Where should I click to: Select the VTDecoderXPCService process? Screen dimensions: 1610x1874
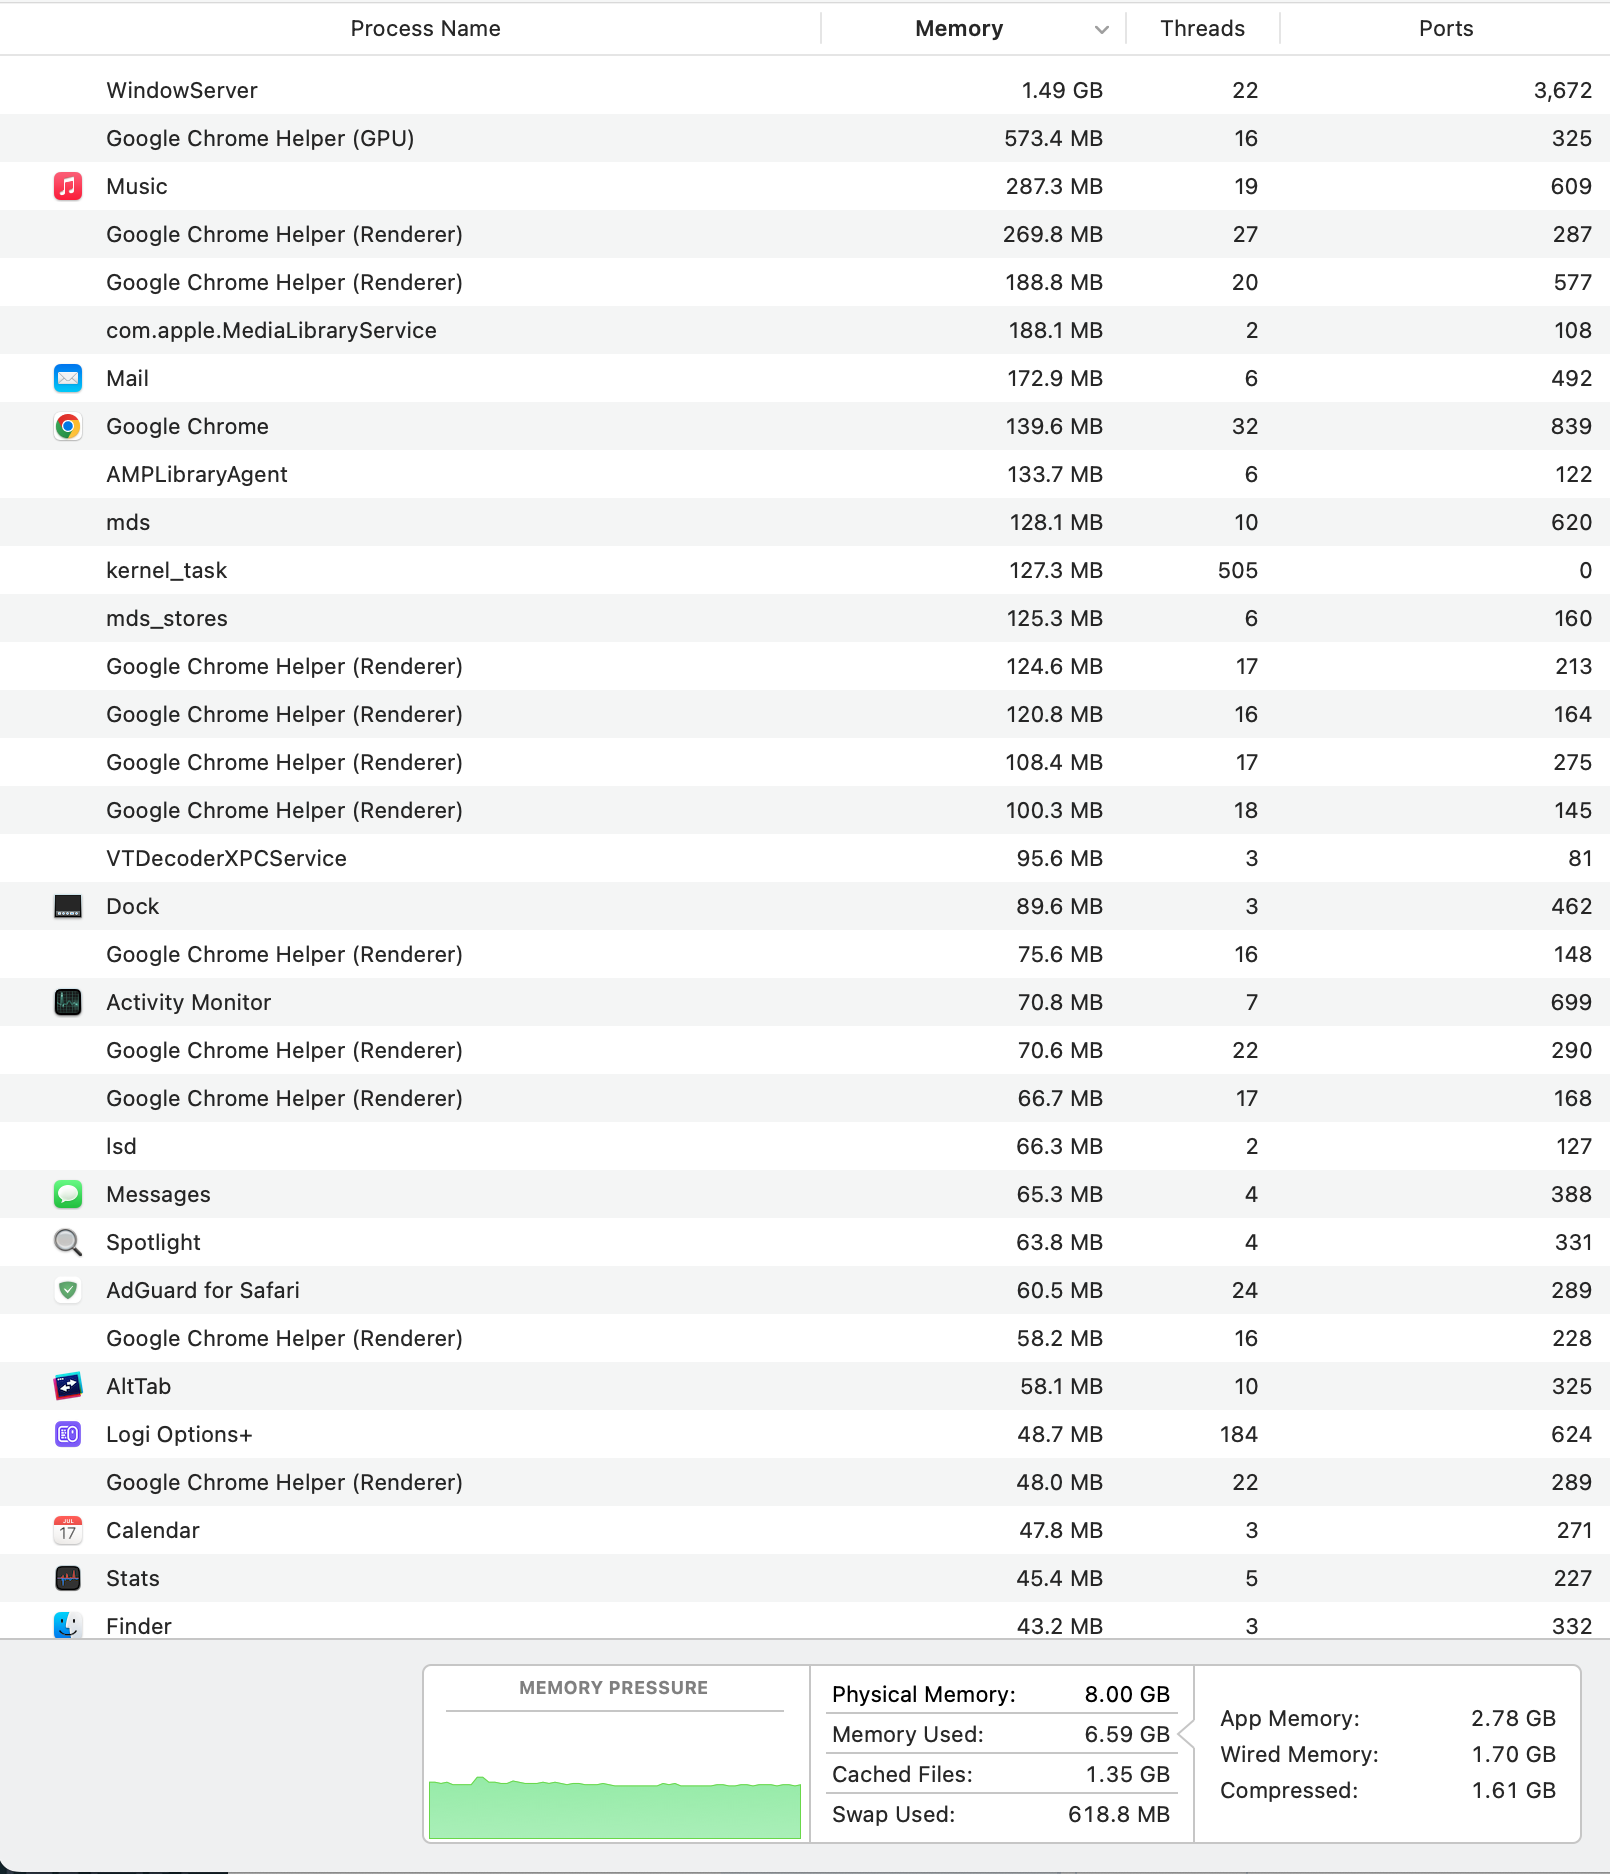(226, 858)
